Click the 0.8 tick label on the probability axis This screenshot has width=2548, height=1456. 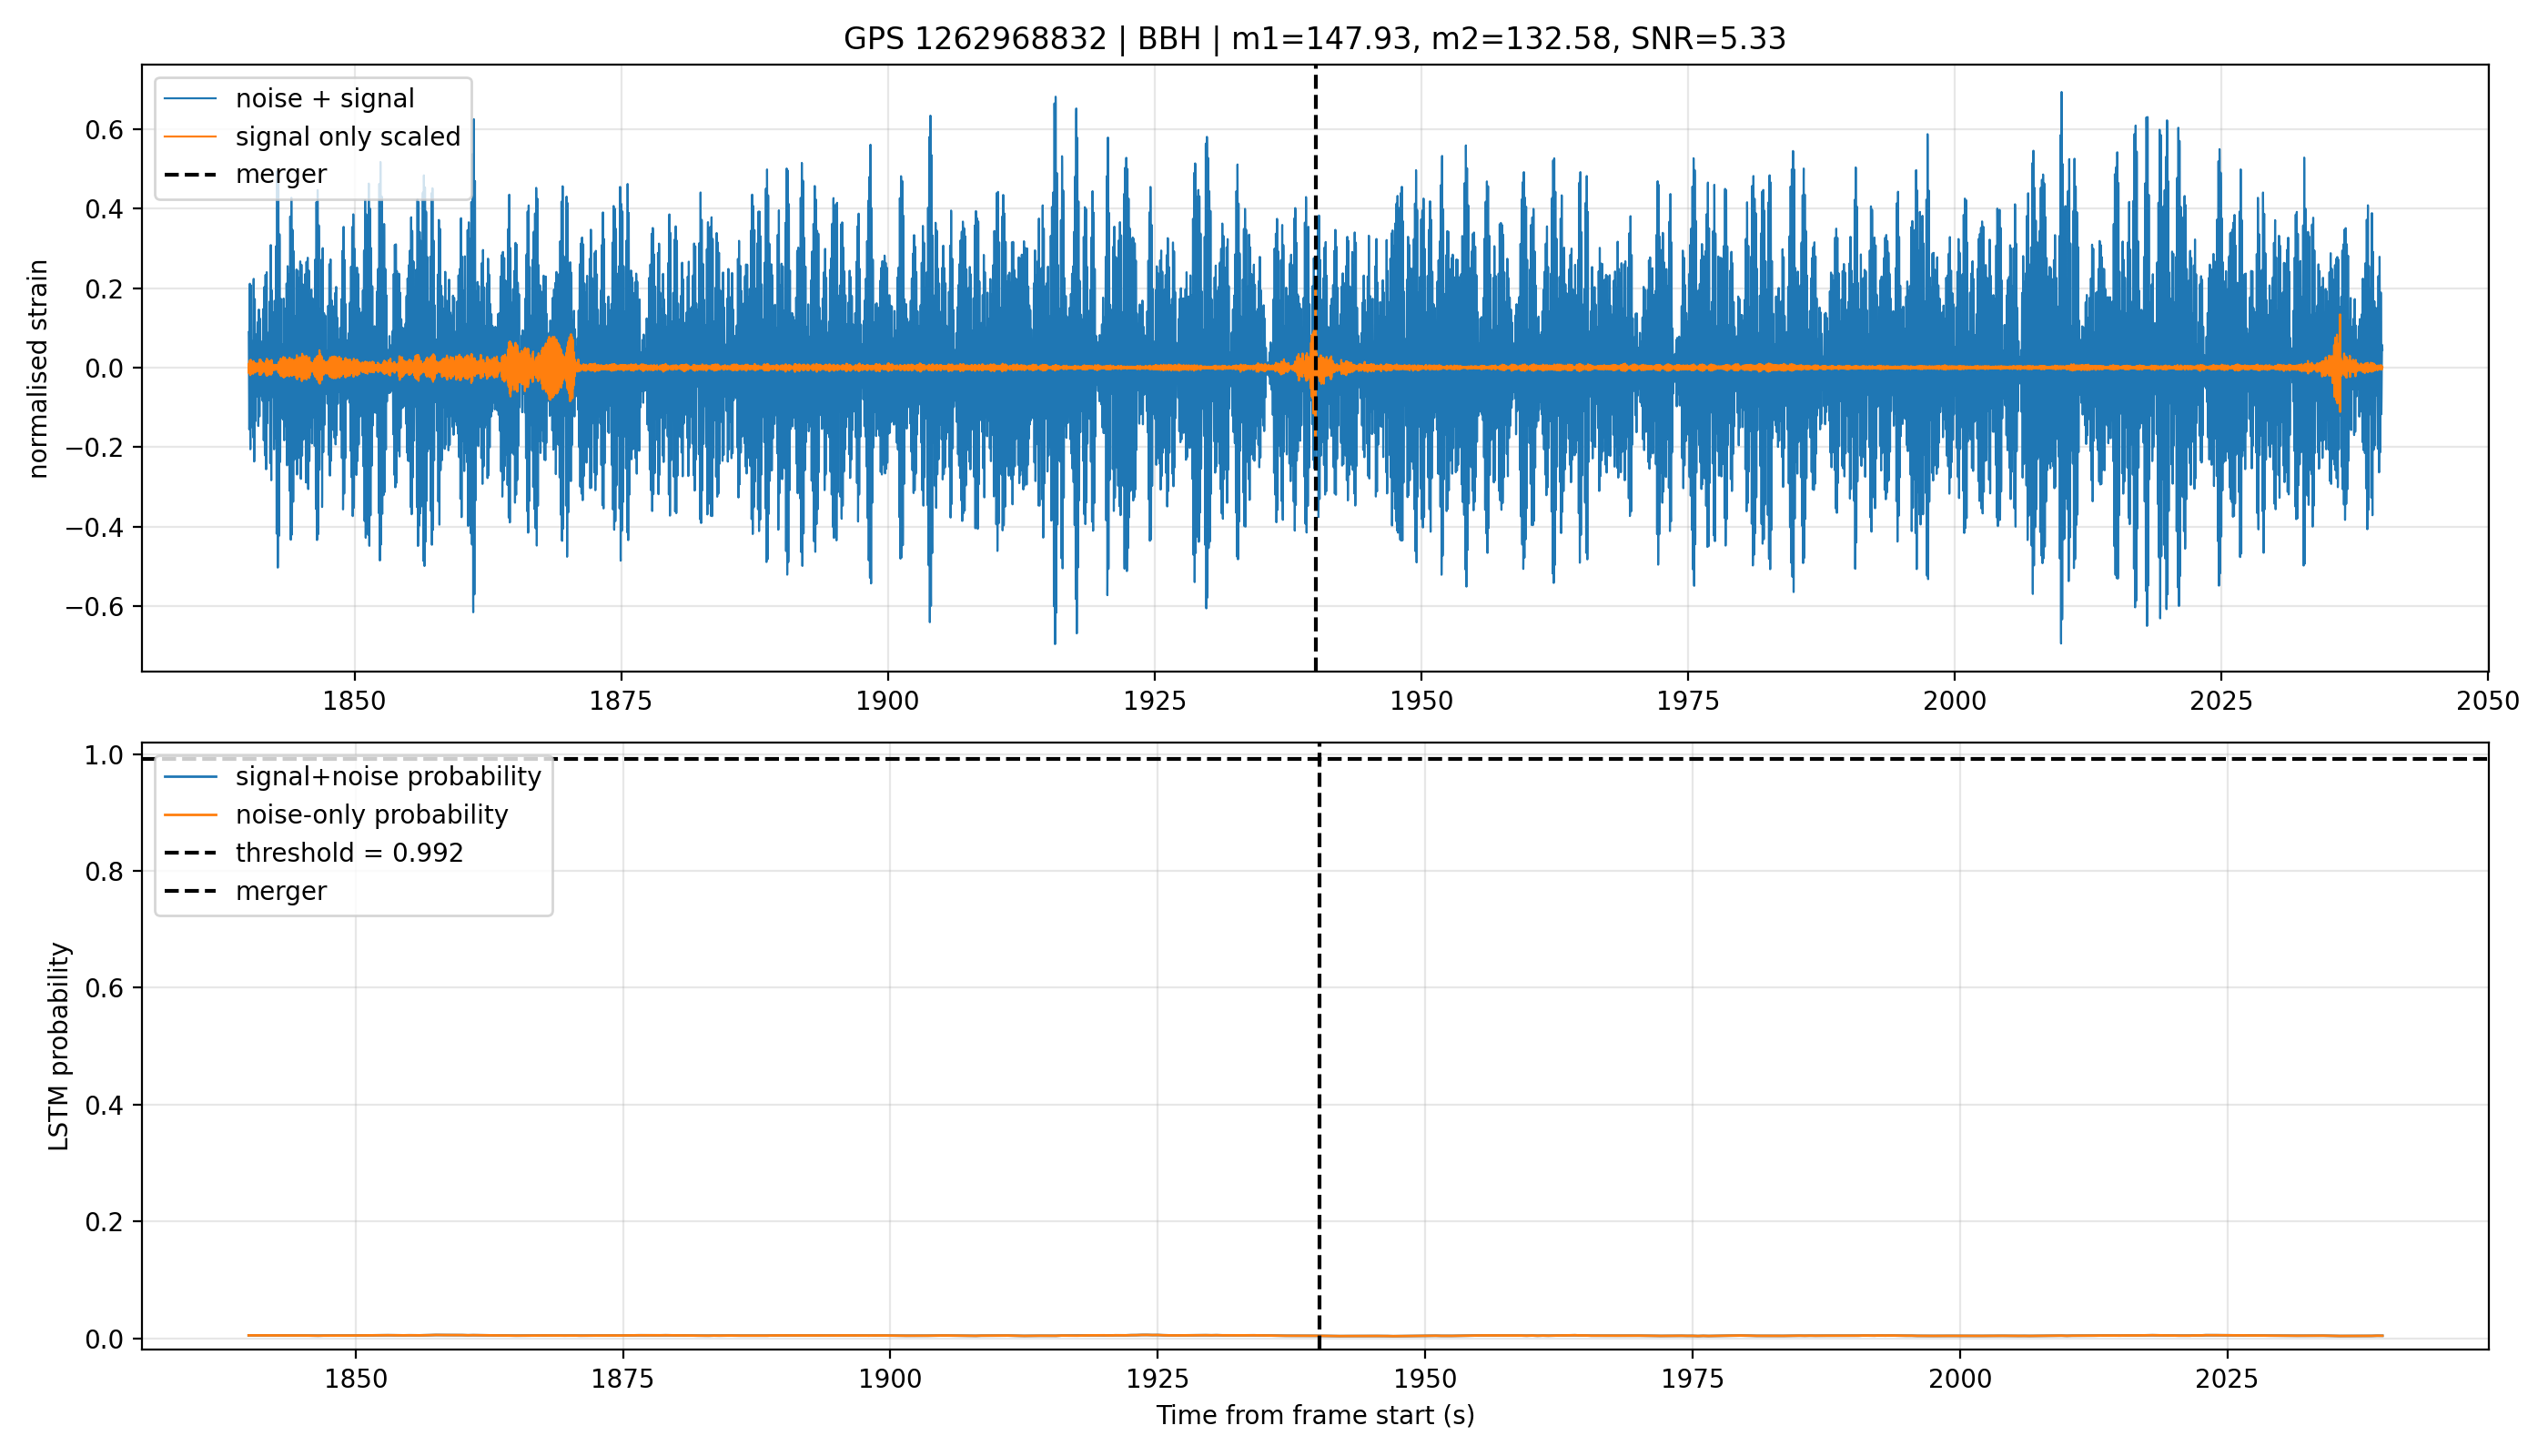pyautogui.click(x=104, y=872)
